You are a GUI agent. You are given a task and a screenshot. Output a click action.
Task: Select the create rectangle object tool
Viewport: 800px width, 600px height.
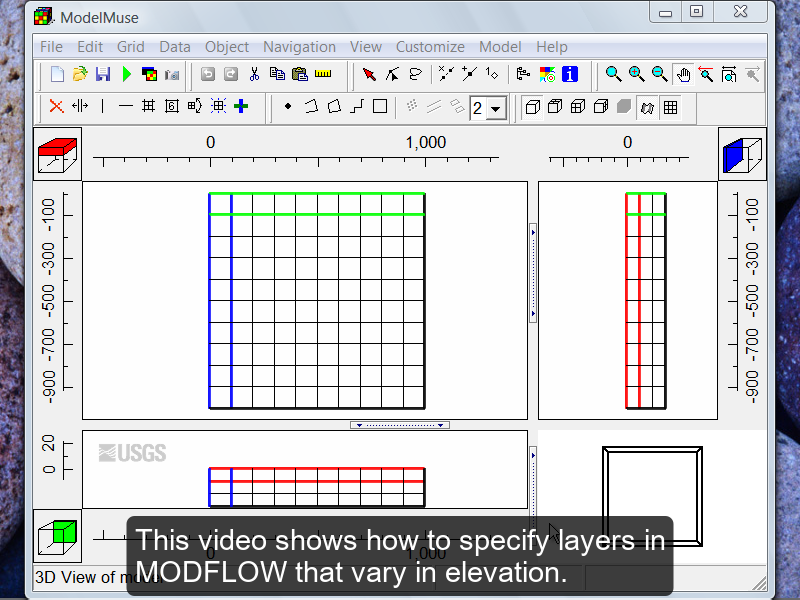click(380, 106)
